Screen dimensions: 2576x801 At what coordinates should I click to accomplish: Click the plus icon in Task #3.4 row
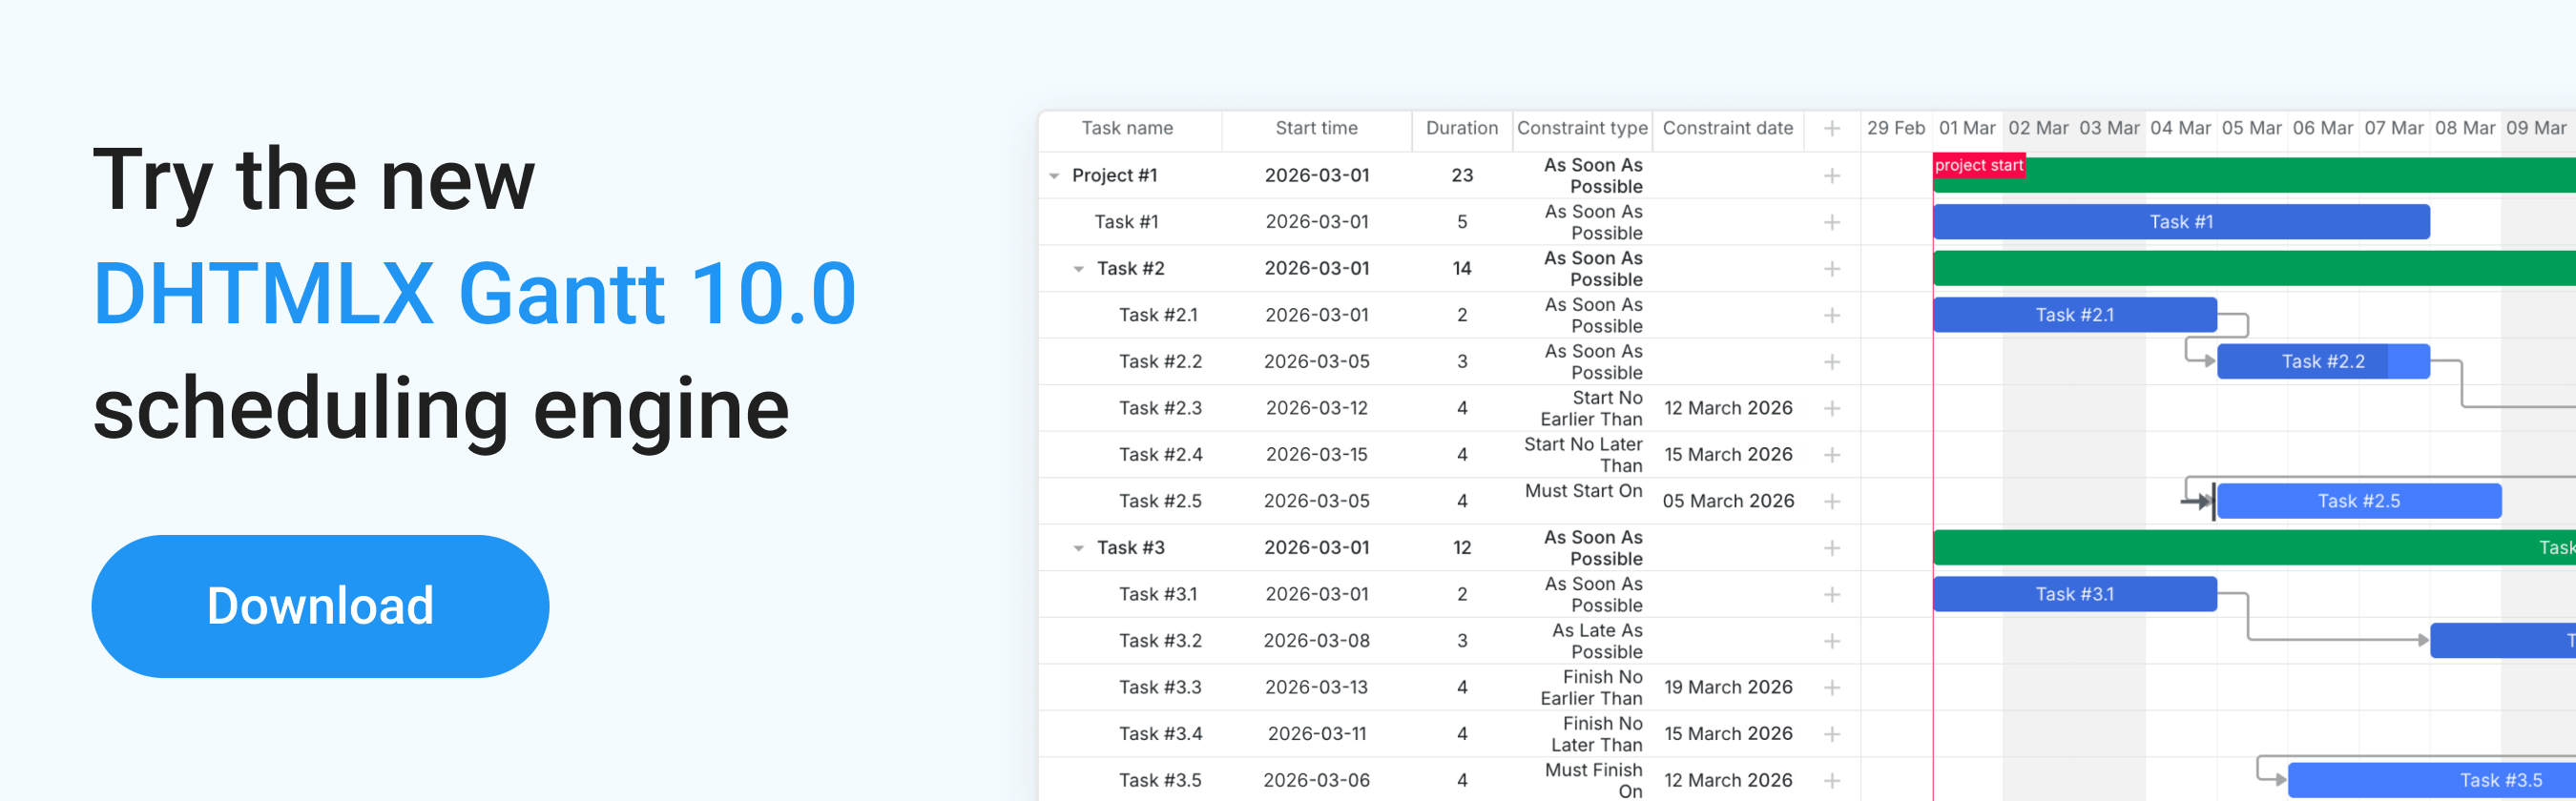(x=1831, y=734)
